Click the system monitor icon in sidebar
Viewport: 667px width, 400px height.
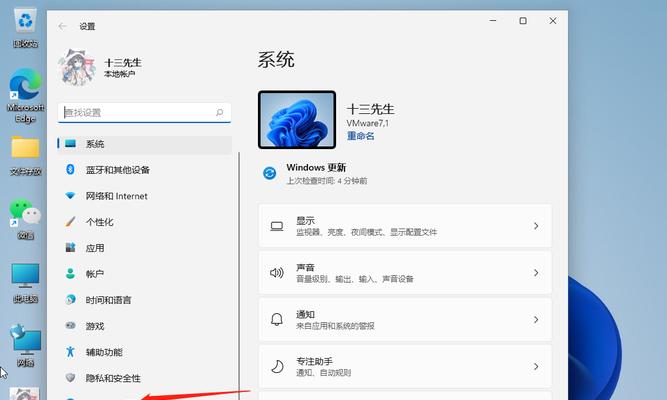coord(70,144)
